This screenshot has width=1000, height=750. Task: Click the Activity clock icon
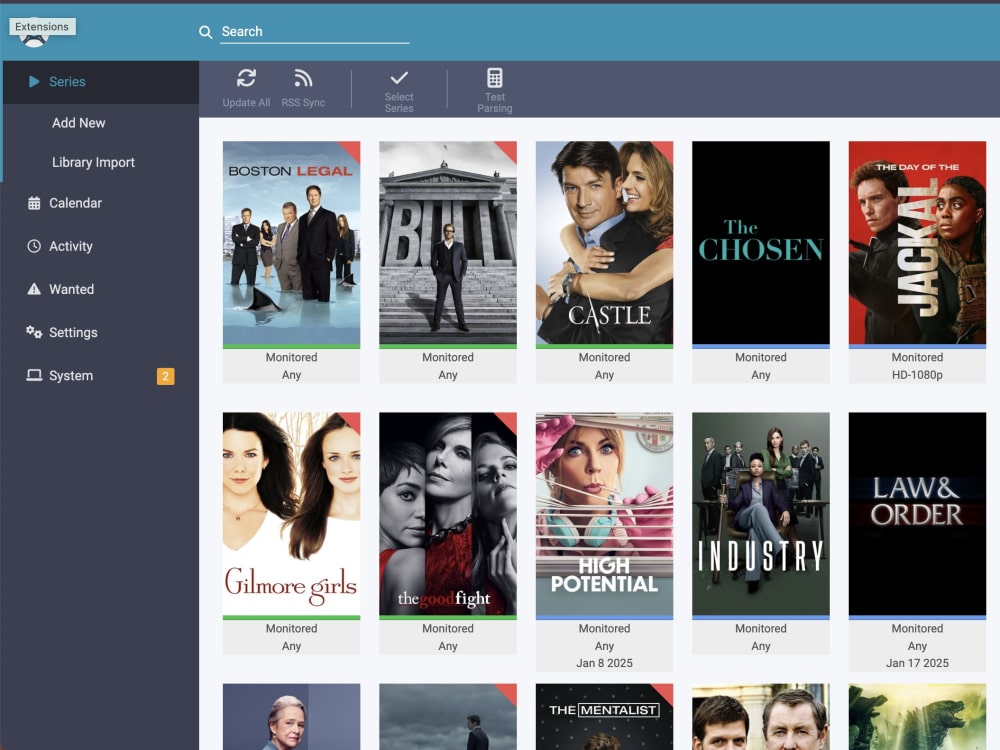[34, 246]
